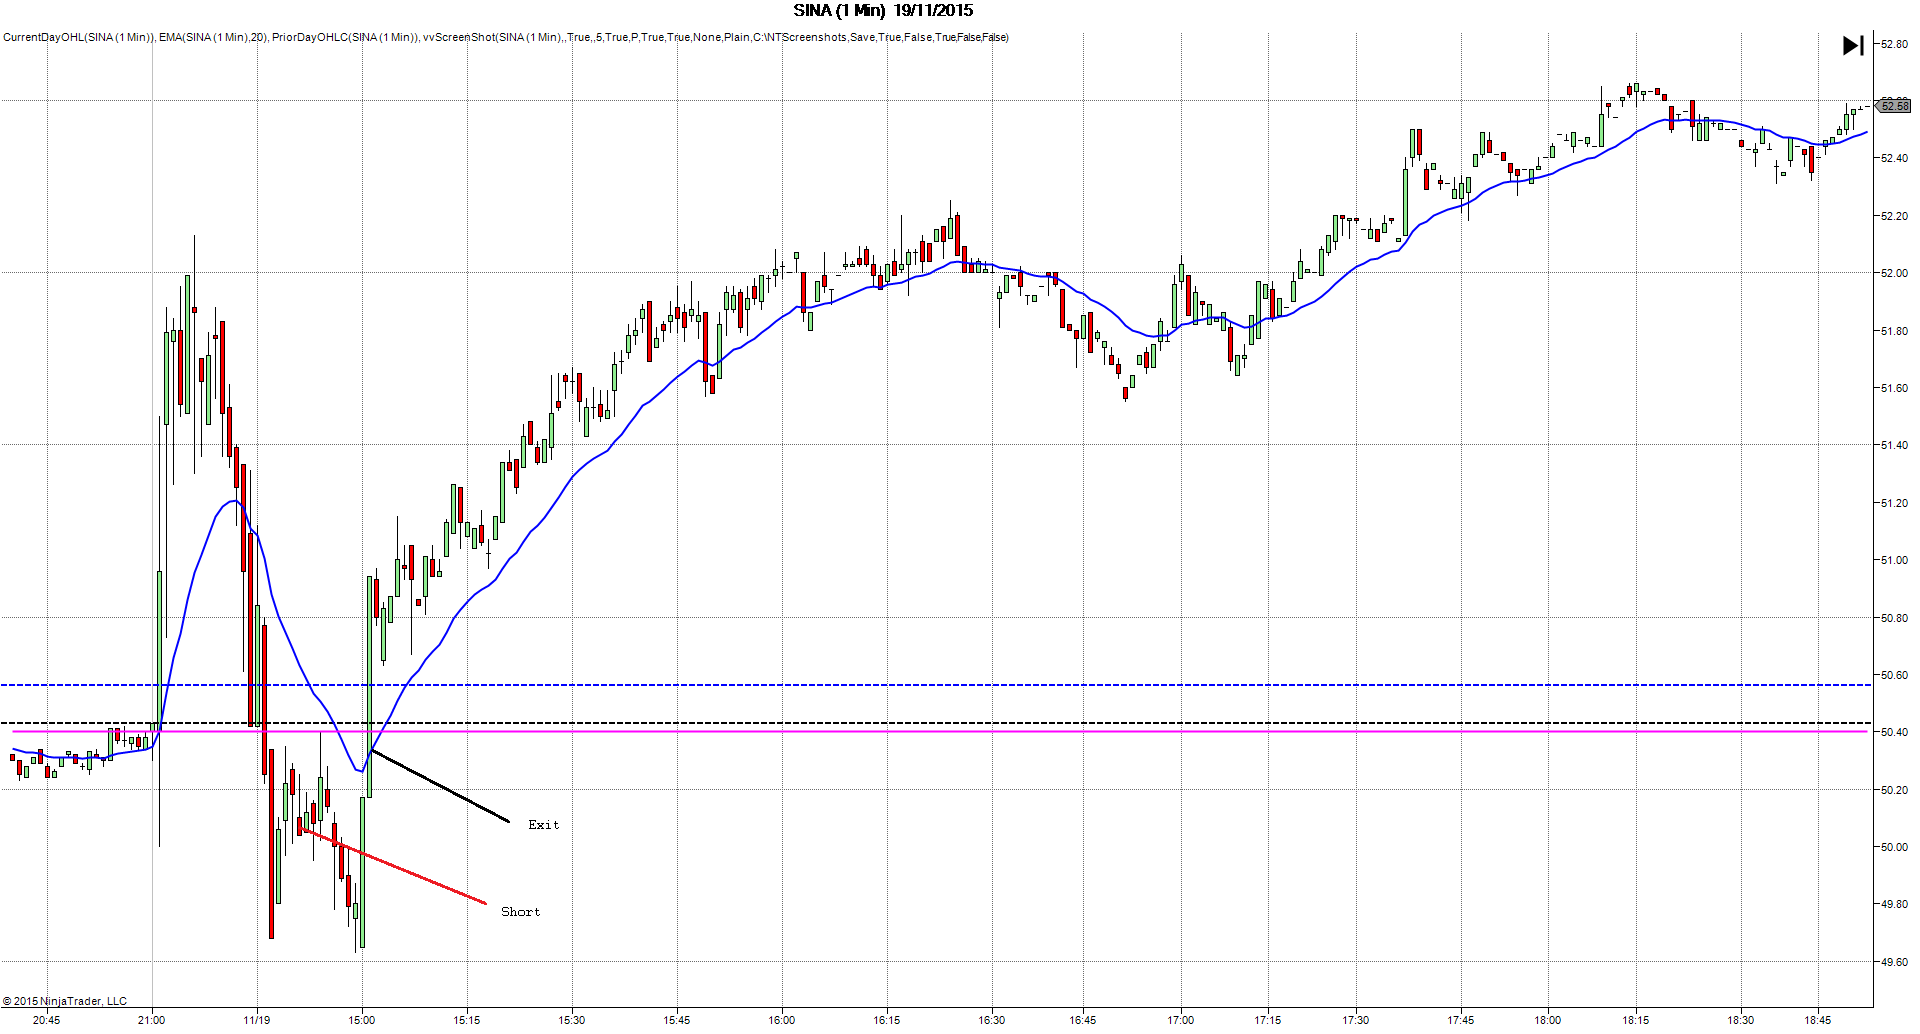Click the 50.00 price axis label

[1894, 847]
